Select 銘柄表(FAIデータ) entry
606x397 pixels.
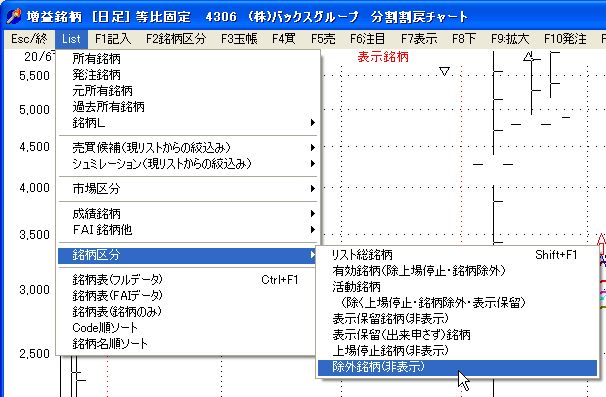coord(187,296)
